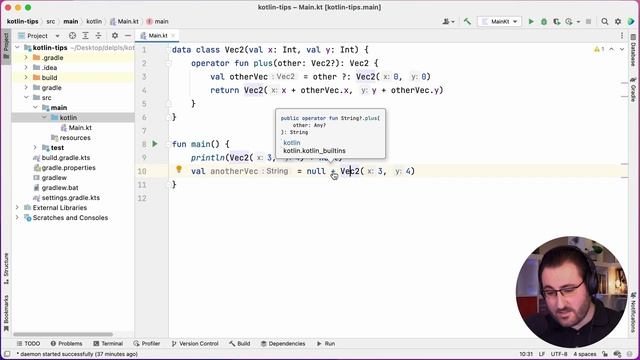Image resolution: width=640 pixels, height=360 pixels.
Task: Hide the Project panel with minus icon
Action: [x=128, y=36]
